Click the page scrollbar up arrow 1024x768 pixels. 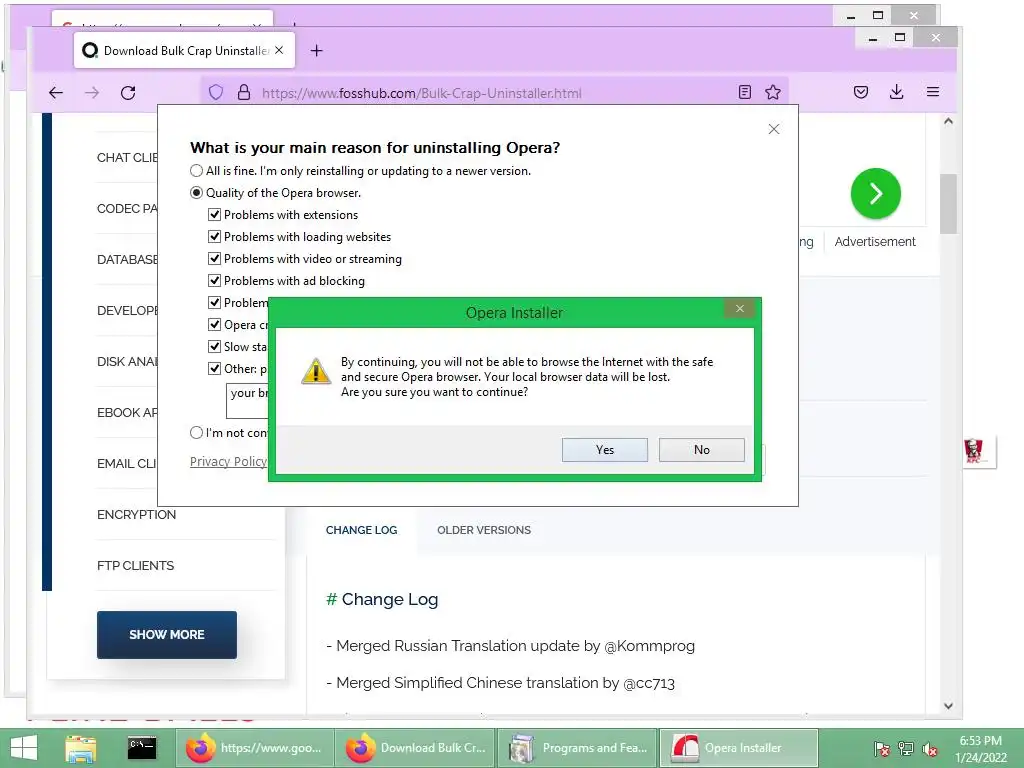tap(948, 121)
